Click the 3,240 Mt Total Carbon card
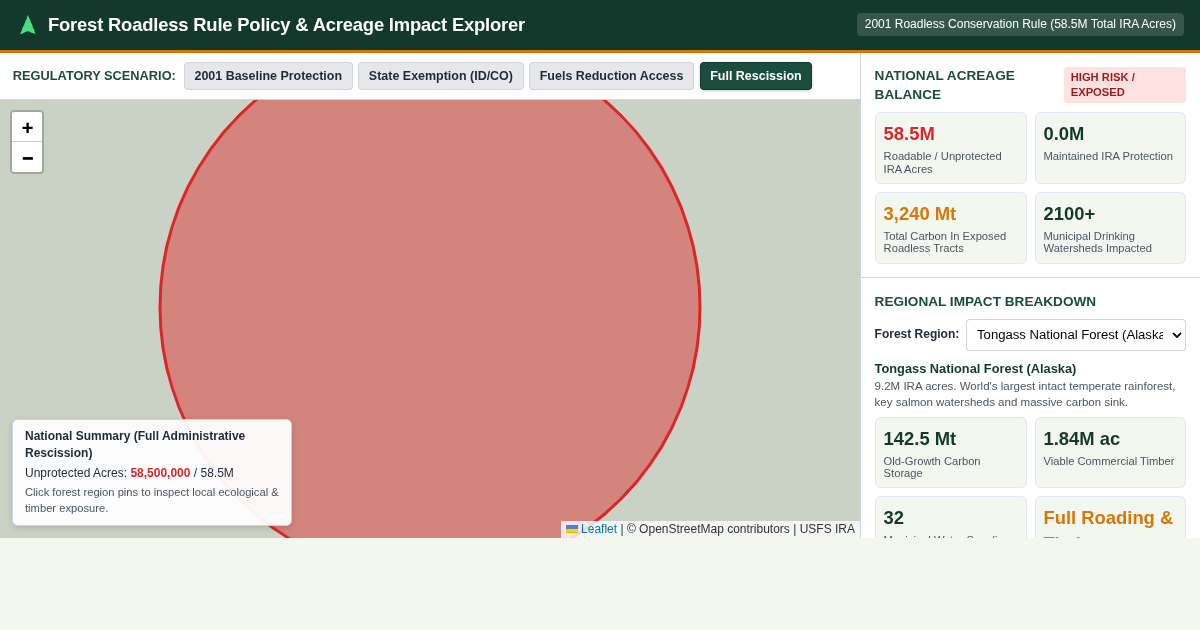The image size is (1200, 630). coord(950,228)
